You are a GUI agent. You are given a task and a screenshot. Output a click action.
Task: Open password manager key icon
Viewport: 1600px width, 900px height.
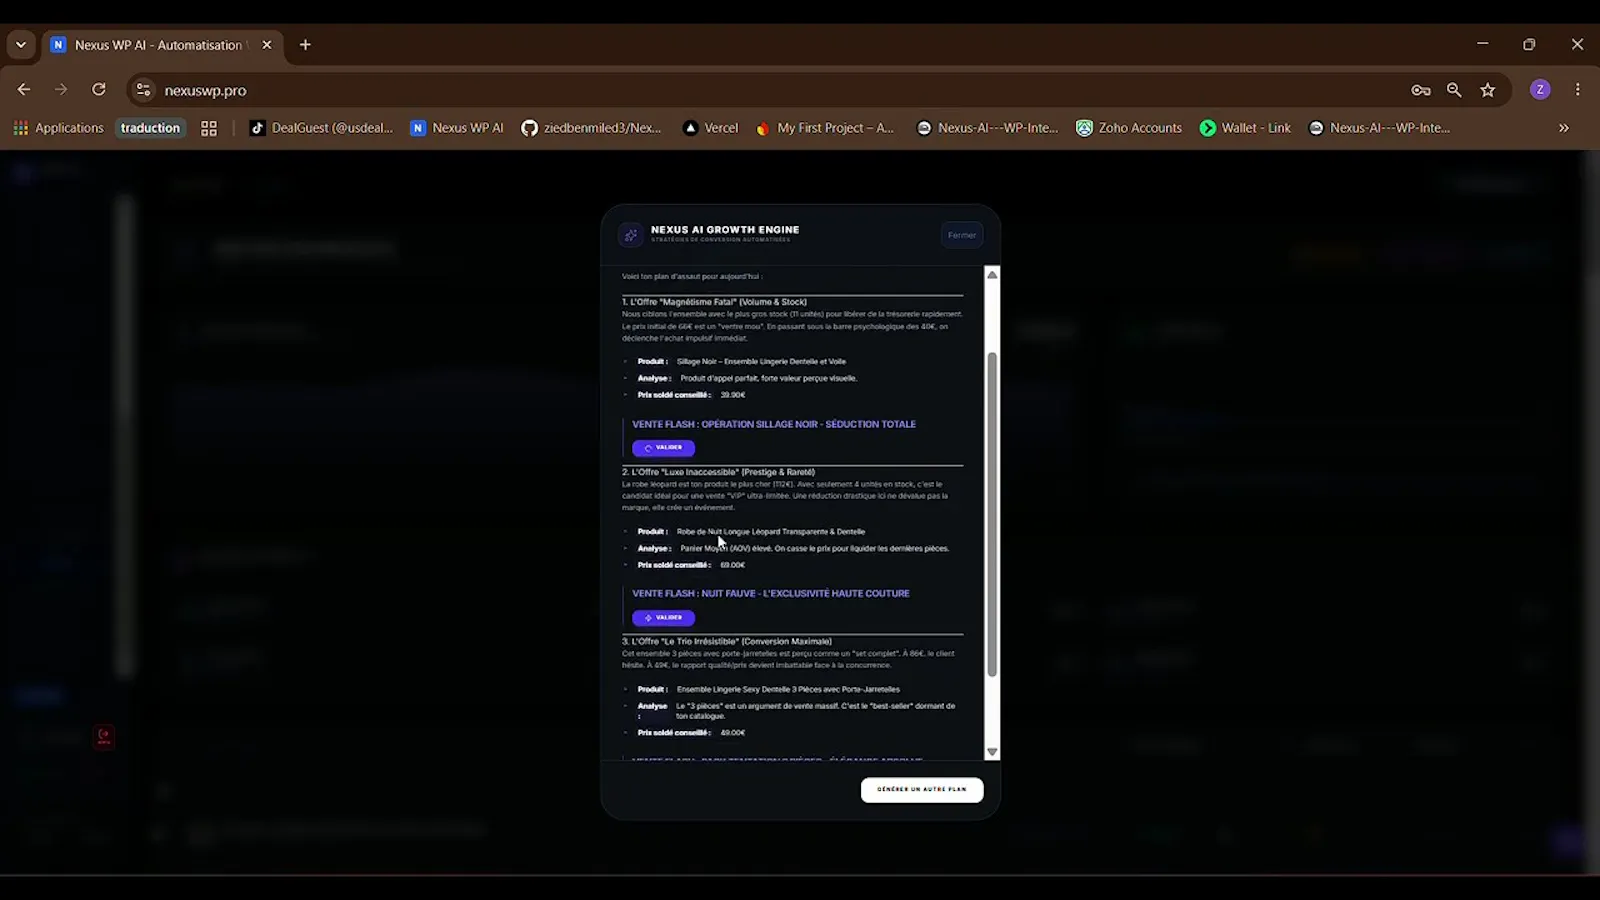tap(1421, 90)
